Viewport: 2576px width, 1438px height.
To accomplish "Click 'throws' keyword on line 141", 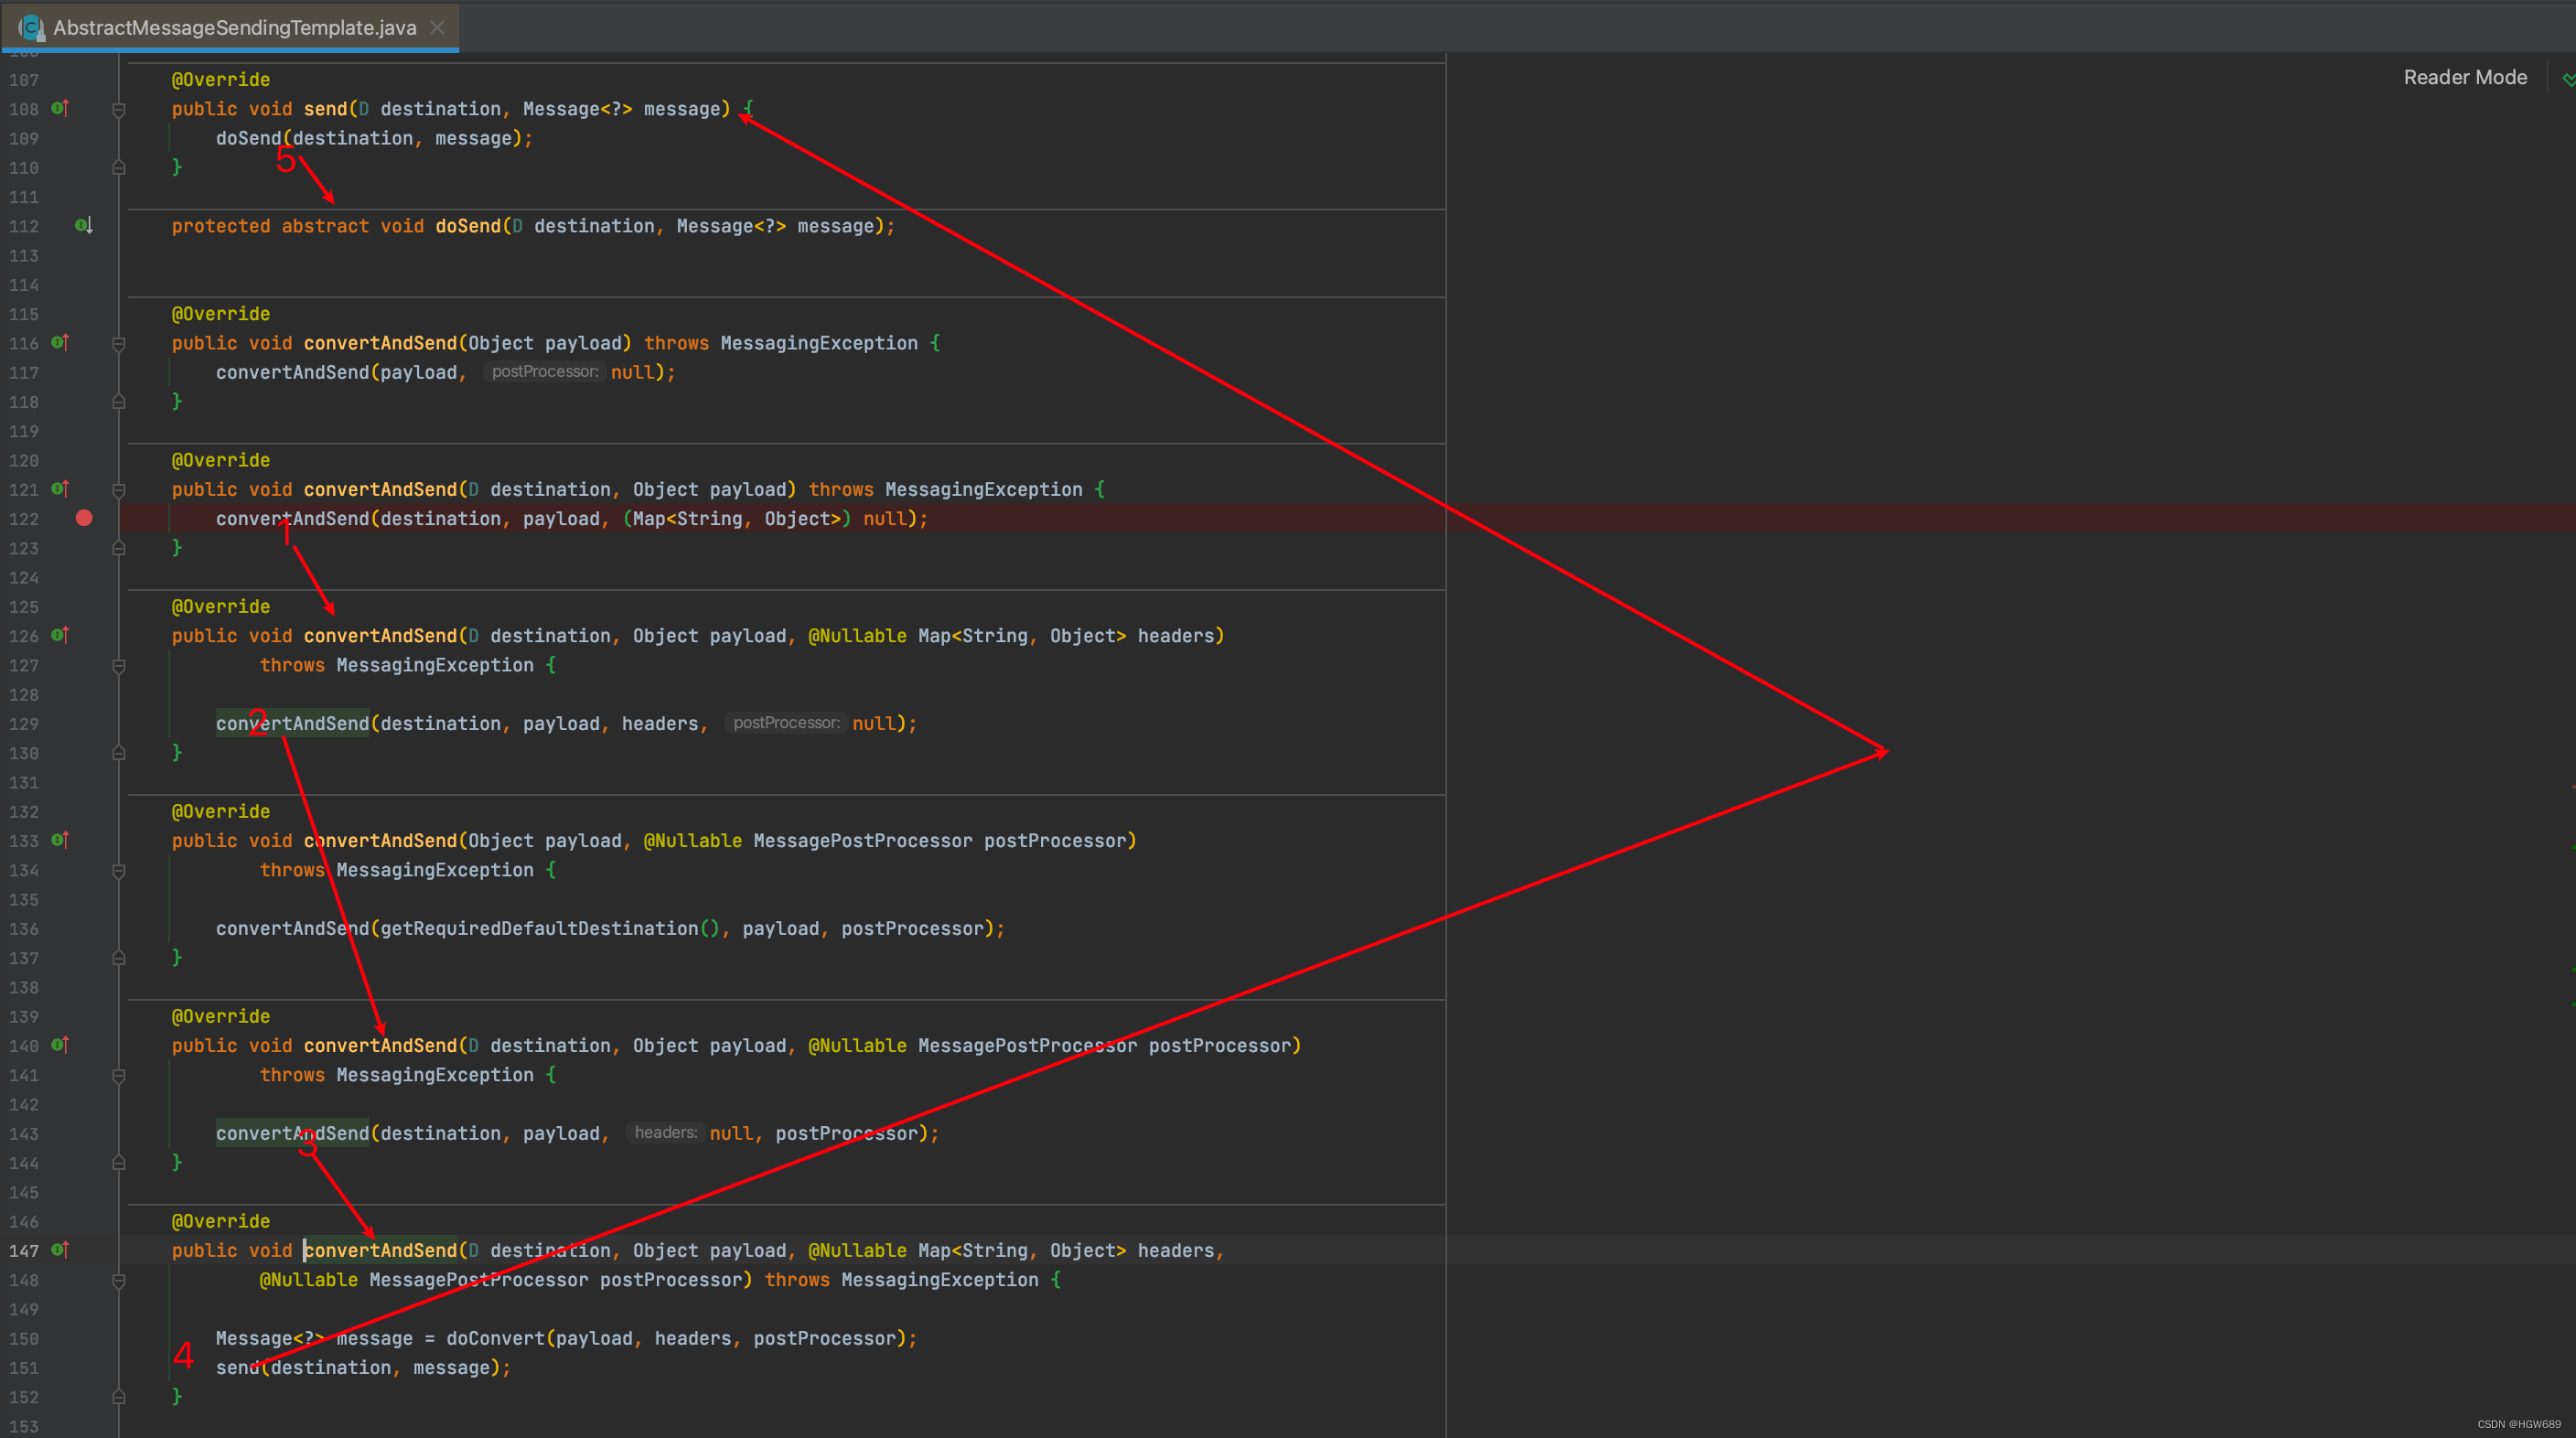I will pyautogui.click(x=292, y=1075).
